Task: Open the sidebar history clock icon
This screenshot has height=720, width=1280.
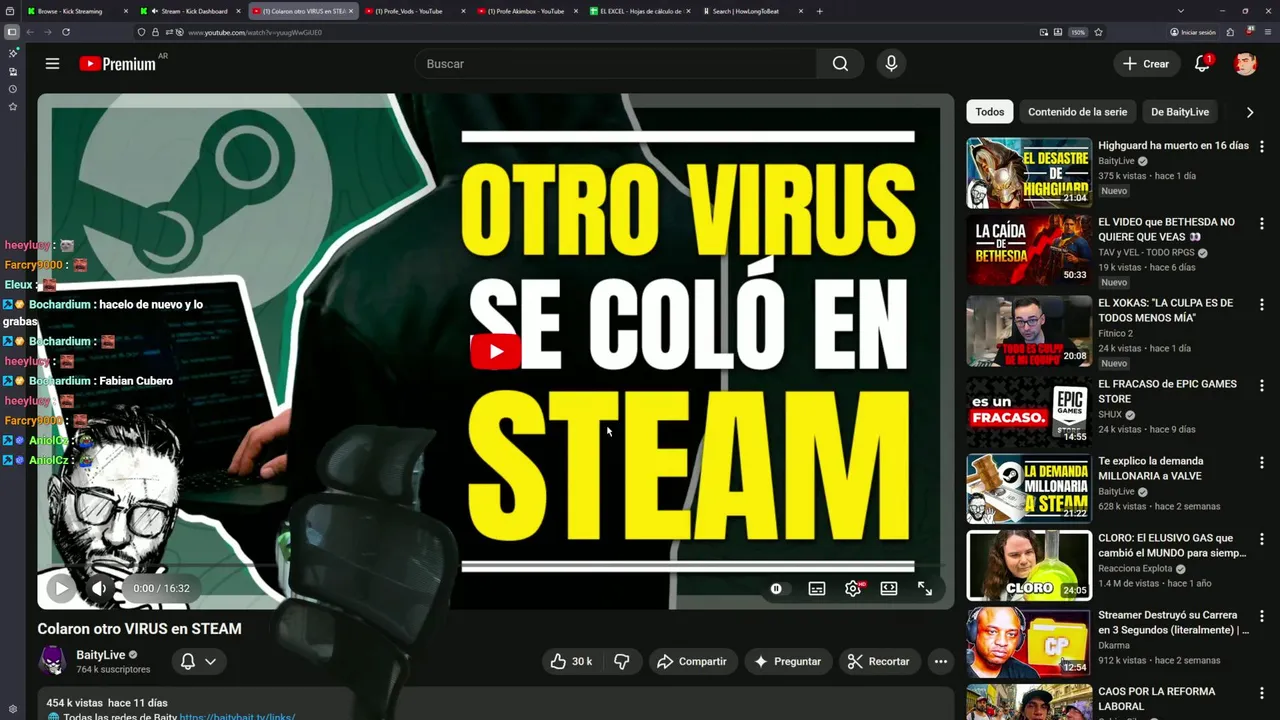Action: (x=12, y=89)
